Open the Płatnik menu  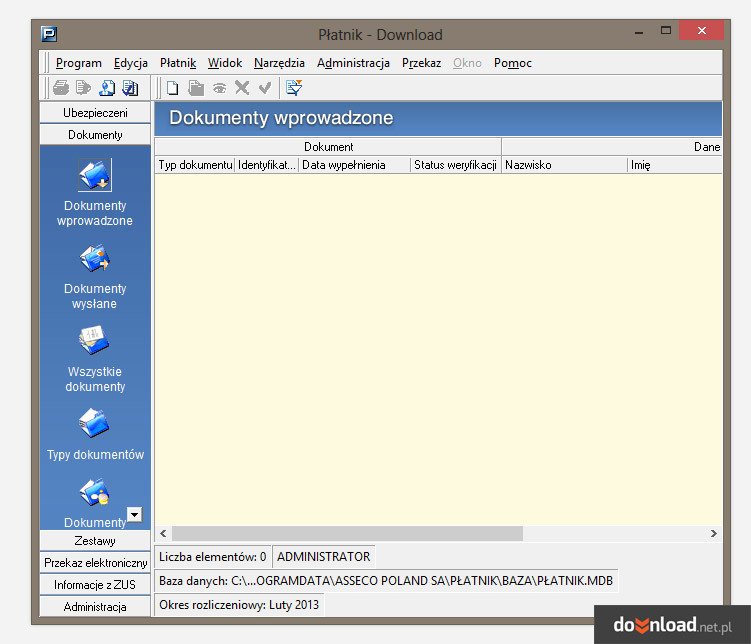(x=178, y=63)
